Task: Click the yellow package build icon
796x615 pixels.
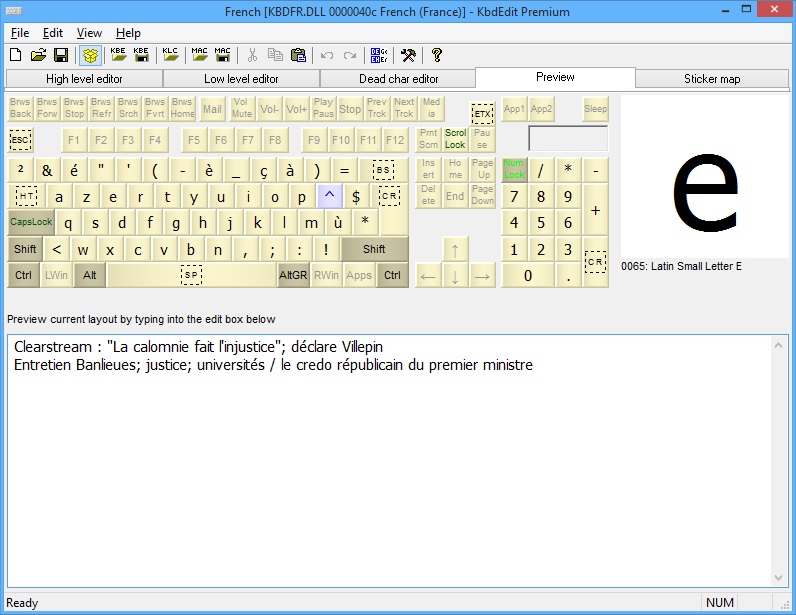Action: pyautogui.click(x=90, y=55)
